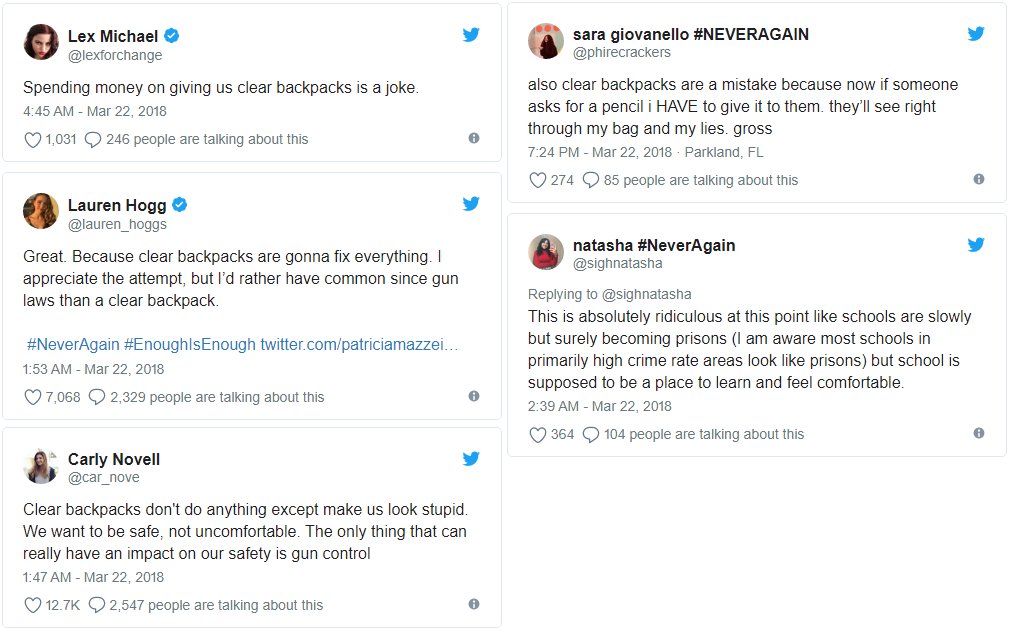
Task: Open info icon on Lauren Hogg's tweet
Action: pyautogui.click(x=473, y=396)
